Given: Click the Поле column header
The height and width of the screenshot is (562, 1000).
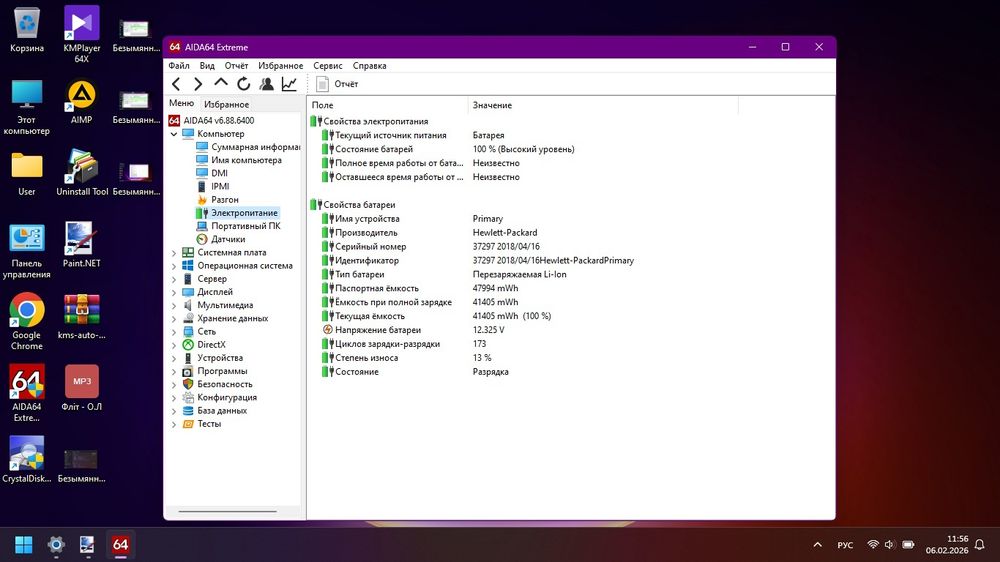Looking at the screenshot, I should (388, 105).
